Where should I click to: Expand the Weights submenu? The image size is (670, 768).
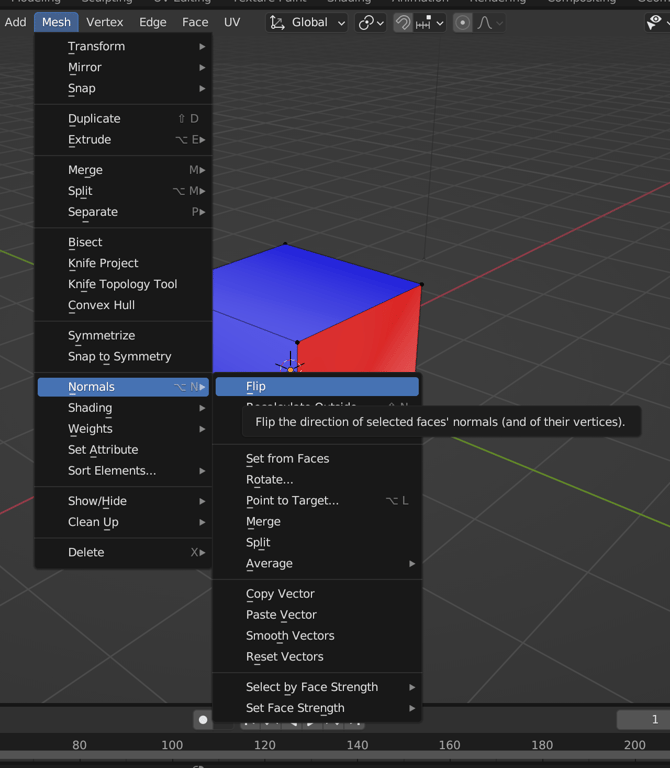(x=123, y=429)
